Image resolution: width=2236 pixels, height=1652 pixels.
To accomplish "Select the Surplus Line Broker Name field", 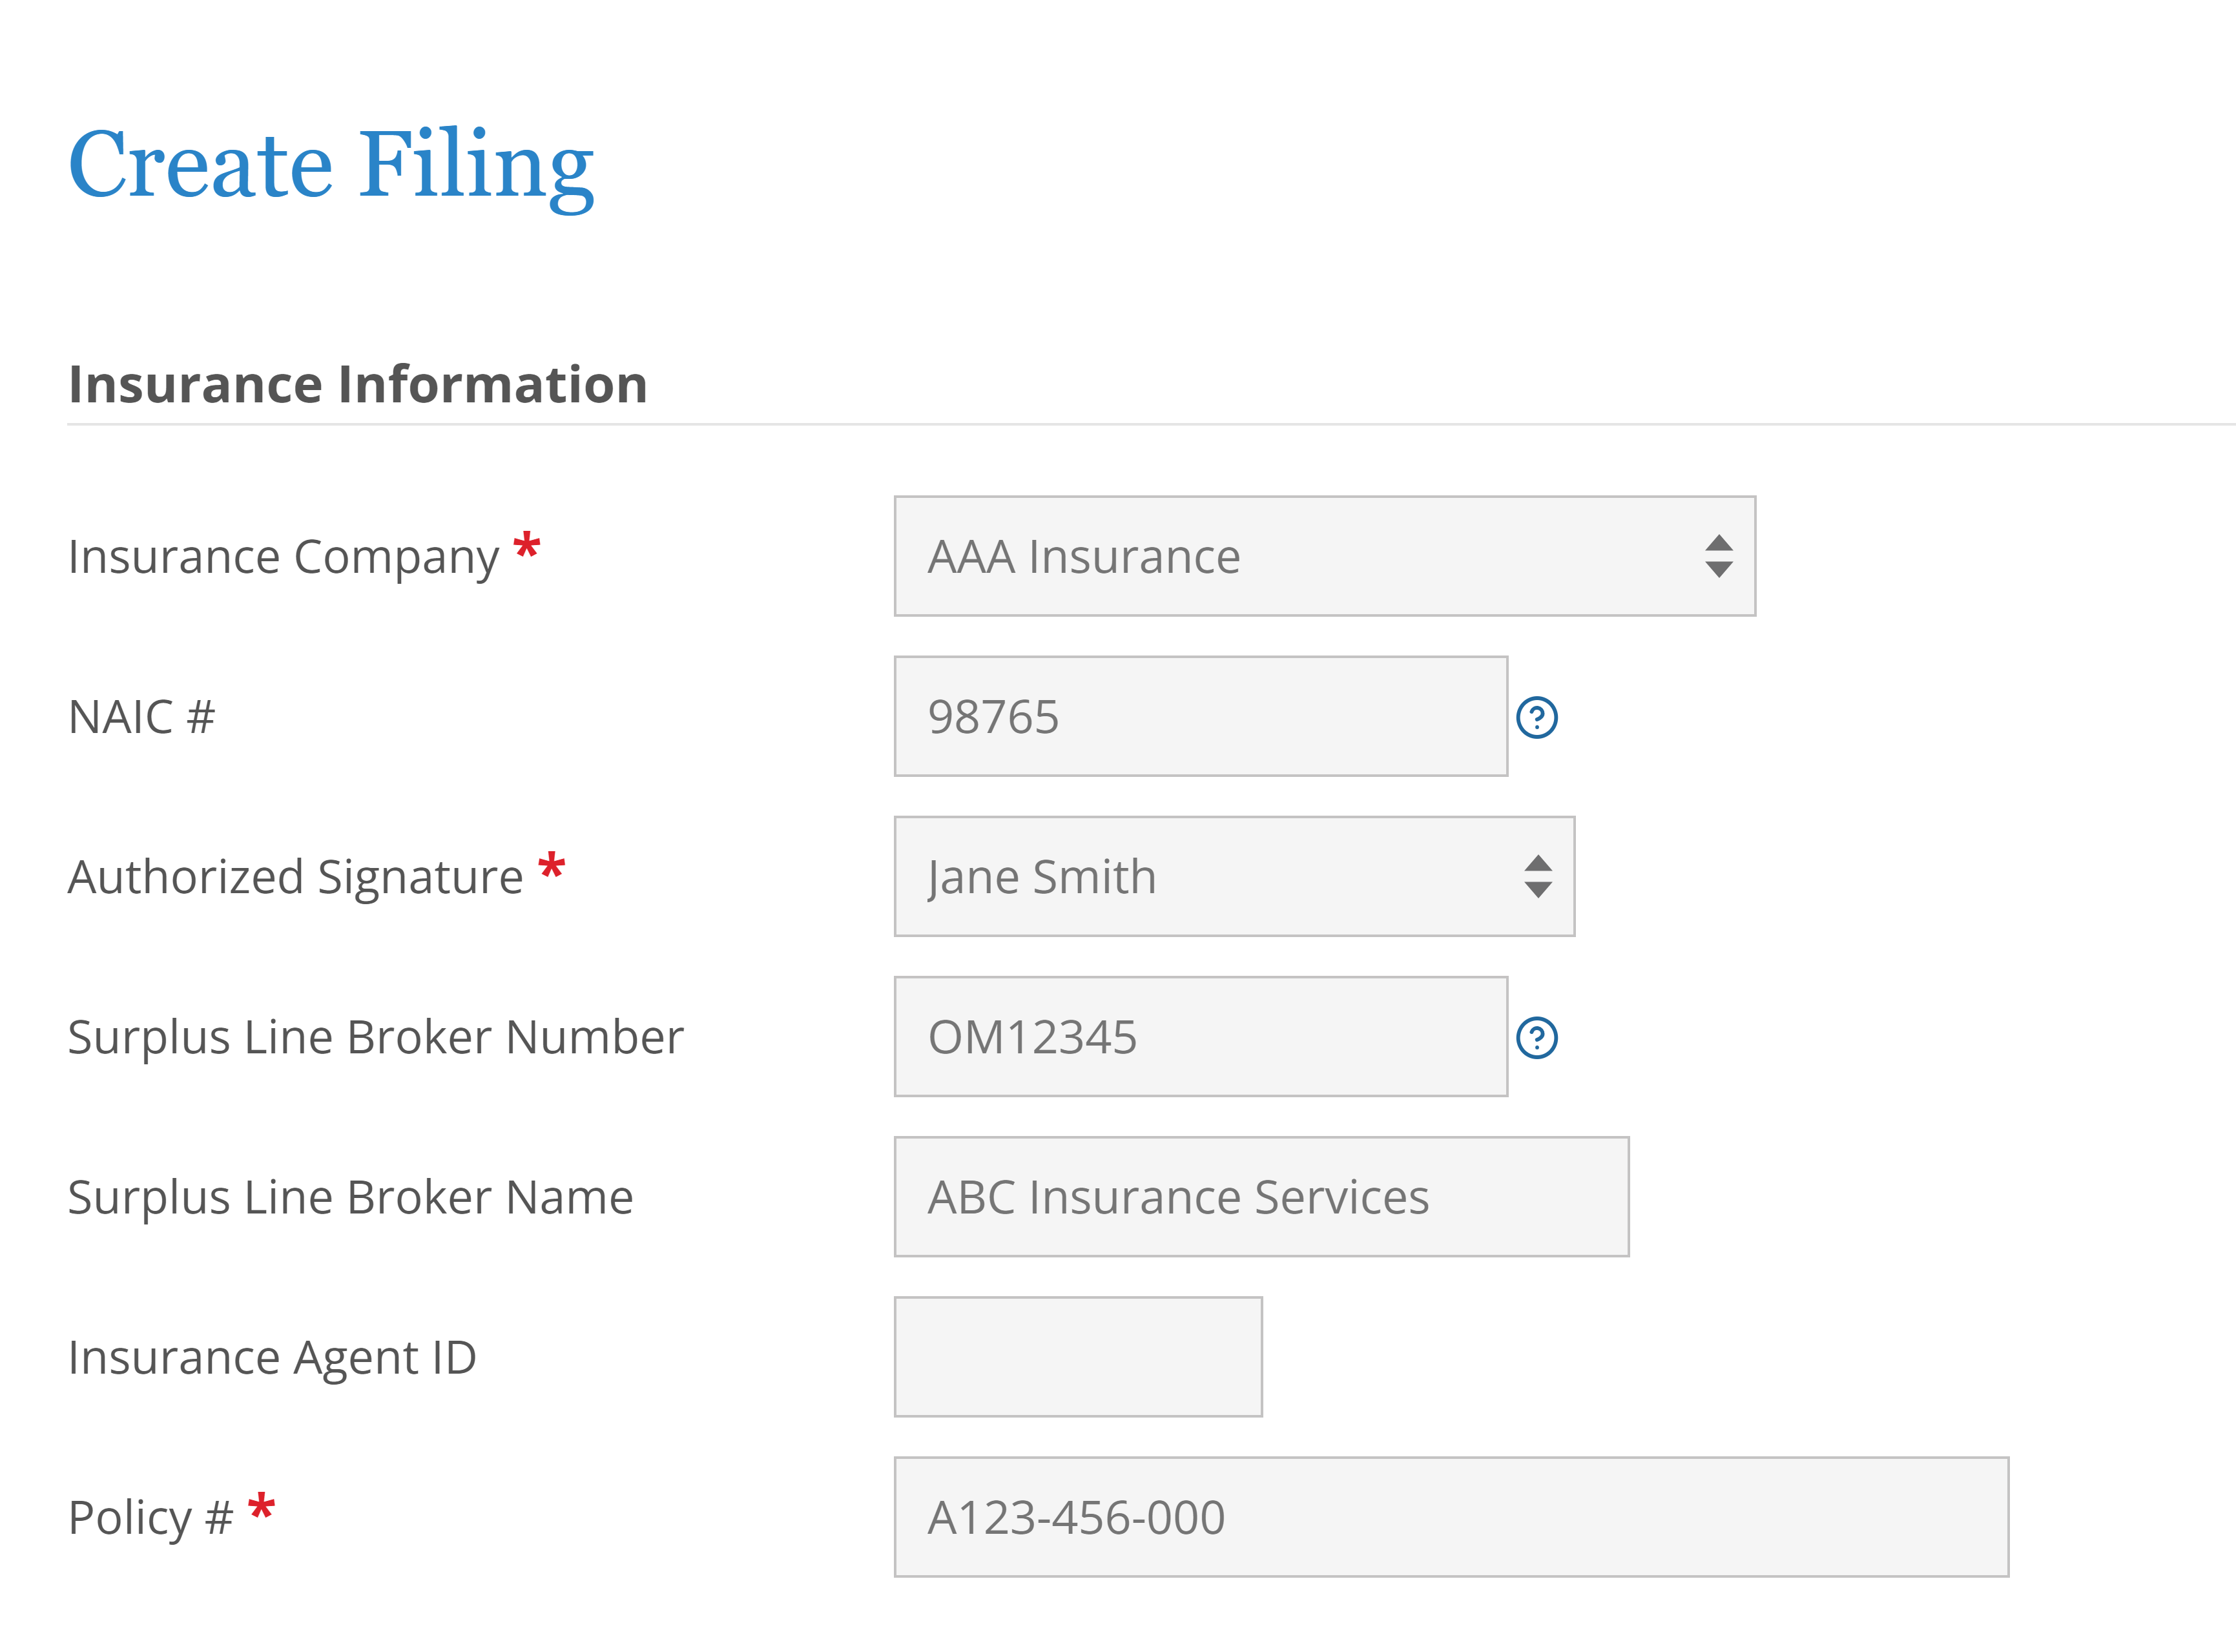I will click(x=1260, y=1196).
